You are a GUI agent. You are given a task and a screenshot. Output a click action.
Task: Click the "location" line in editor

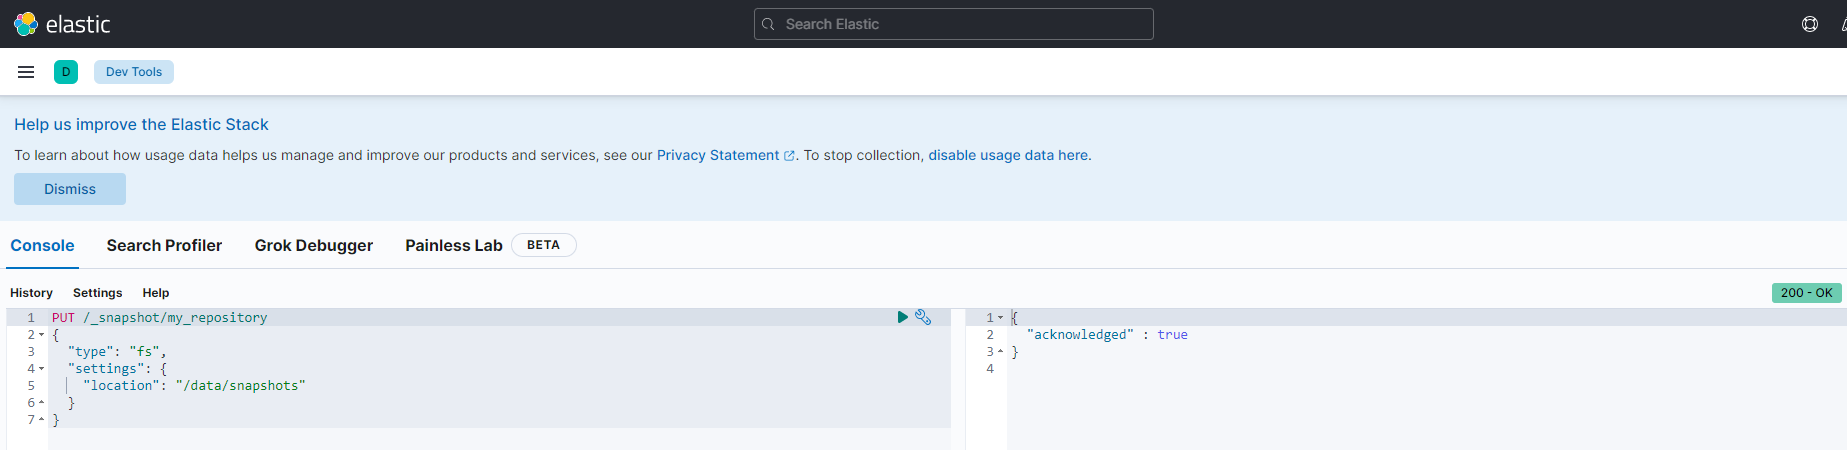pyautogui.click(x=194, y=386)
